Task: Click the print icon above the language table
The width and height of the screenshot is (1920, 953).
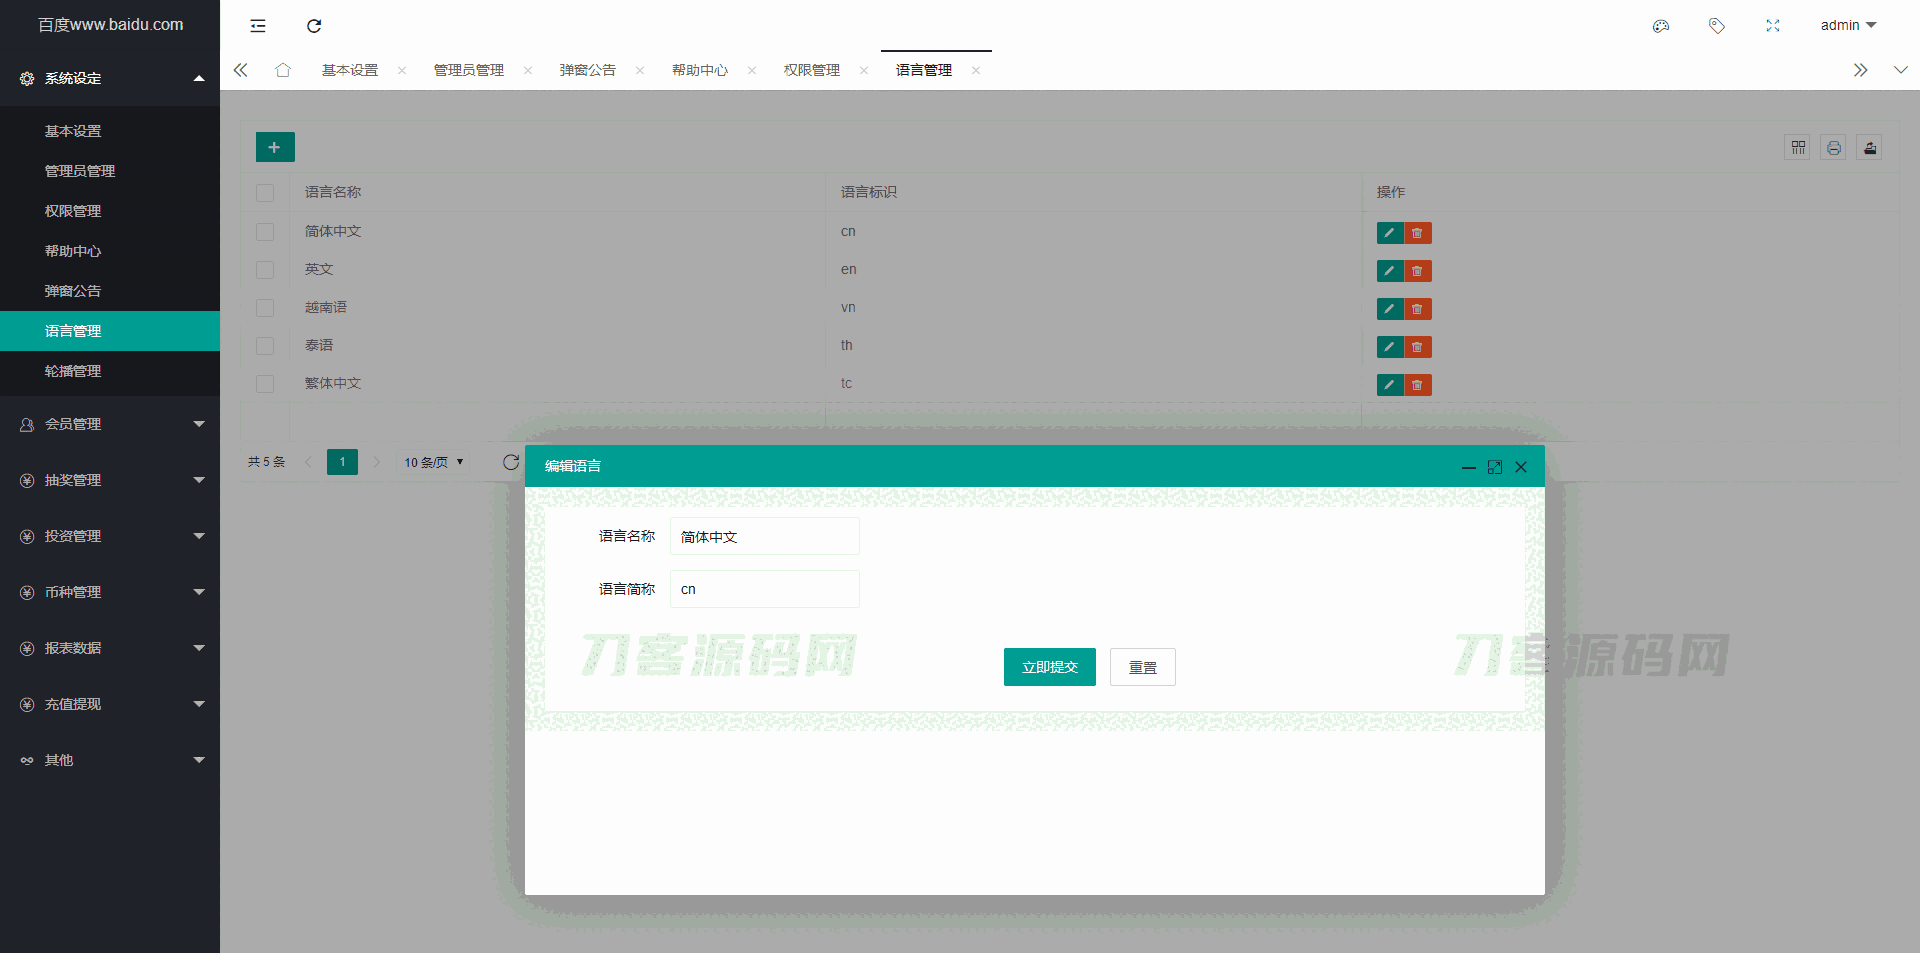Action: click(1834, 147)
